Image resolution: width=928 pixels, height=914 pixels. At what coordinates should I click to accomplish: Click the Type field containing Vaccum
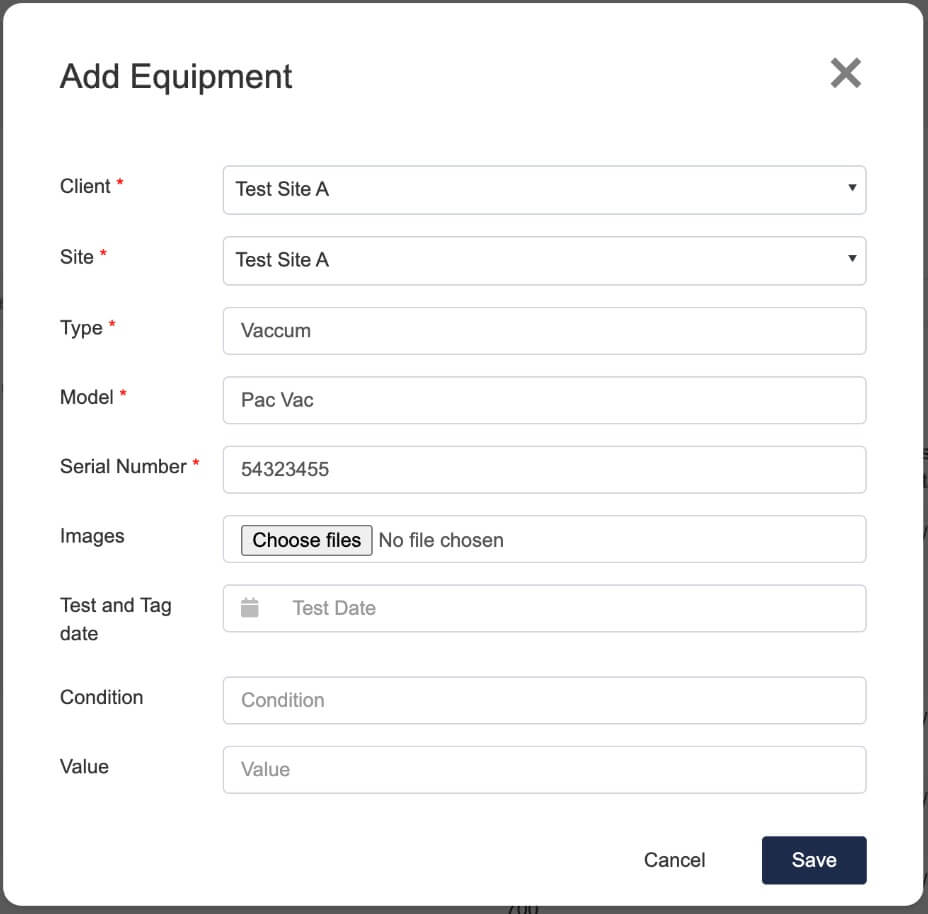tap(544, 330)
